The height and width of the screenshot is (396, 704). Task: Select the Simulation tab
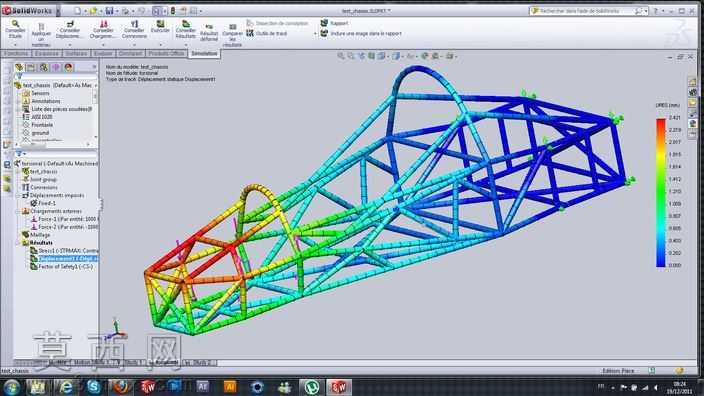point(204,53)
